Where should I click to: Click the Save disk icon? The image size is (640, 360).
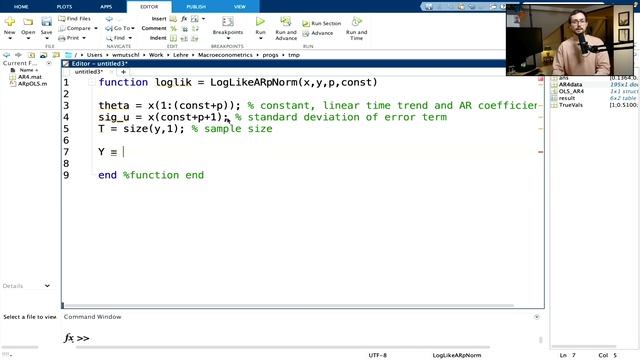[x=46, y=22]
